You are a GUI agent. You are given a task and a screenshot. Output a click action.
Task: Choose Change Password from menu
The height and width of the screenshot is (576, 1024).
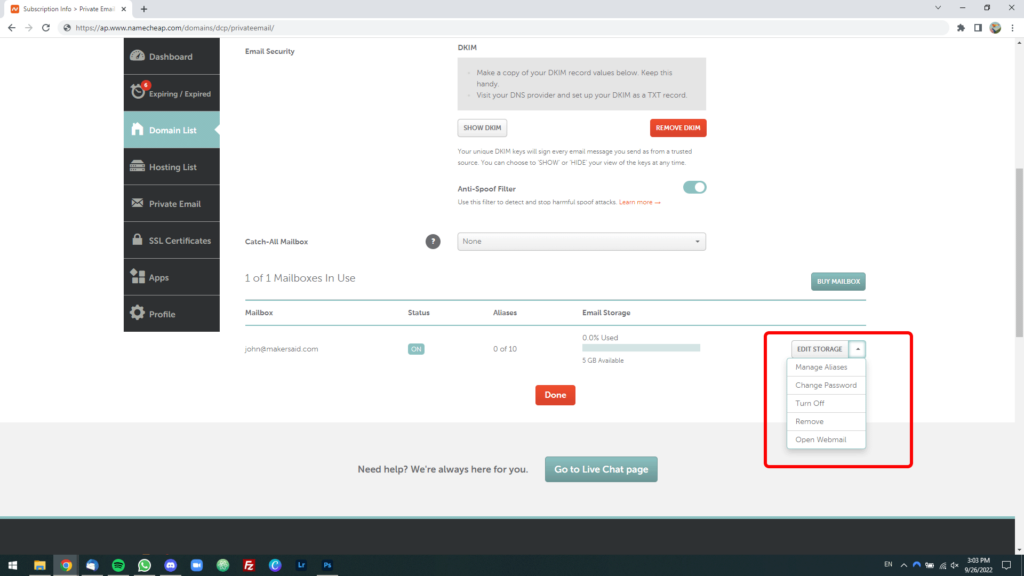coord(826,385)
